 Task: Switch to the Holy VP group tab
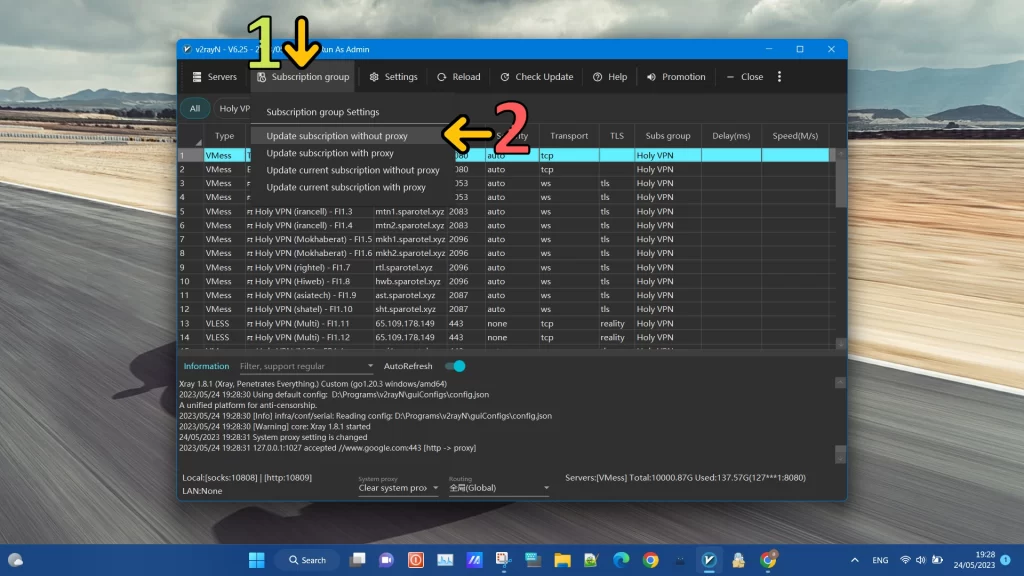coord(235,108)
